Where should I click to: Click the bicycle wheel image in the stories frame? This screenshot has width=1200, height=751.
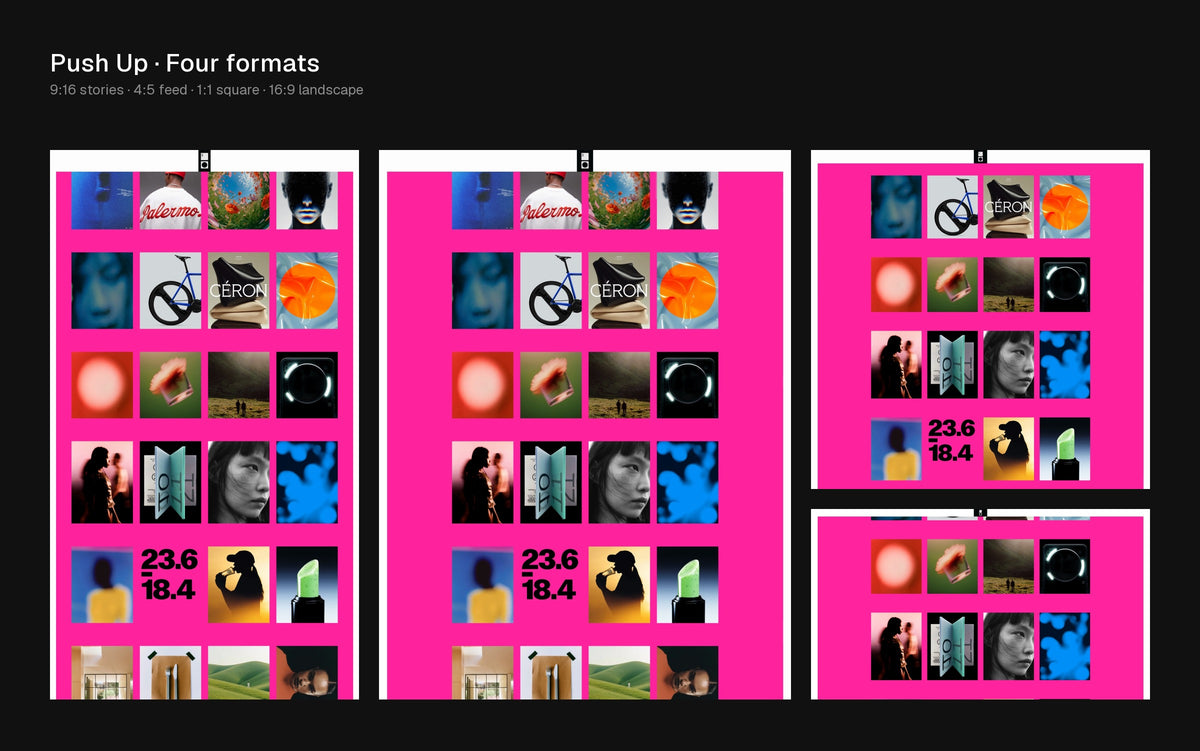(170, 290)
